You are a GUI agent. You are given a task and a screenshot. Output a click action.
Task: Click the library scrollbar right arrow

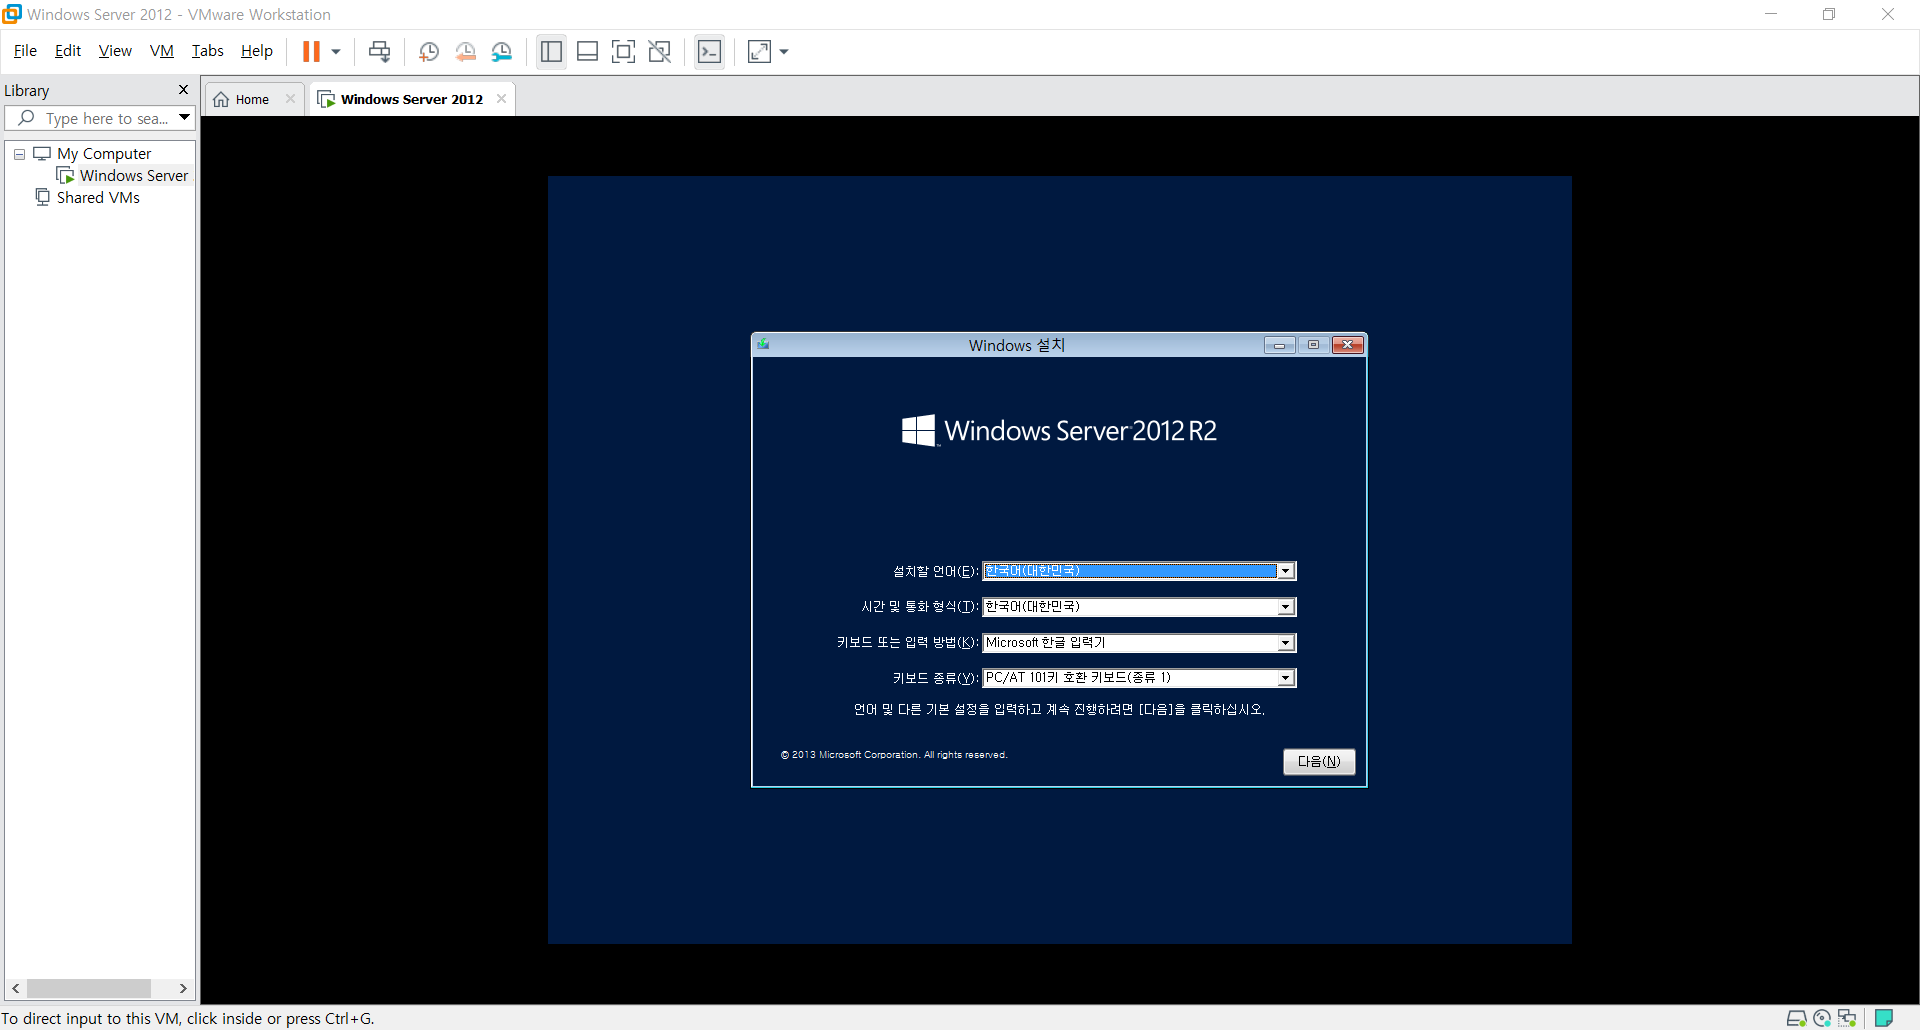pos(183,988)
